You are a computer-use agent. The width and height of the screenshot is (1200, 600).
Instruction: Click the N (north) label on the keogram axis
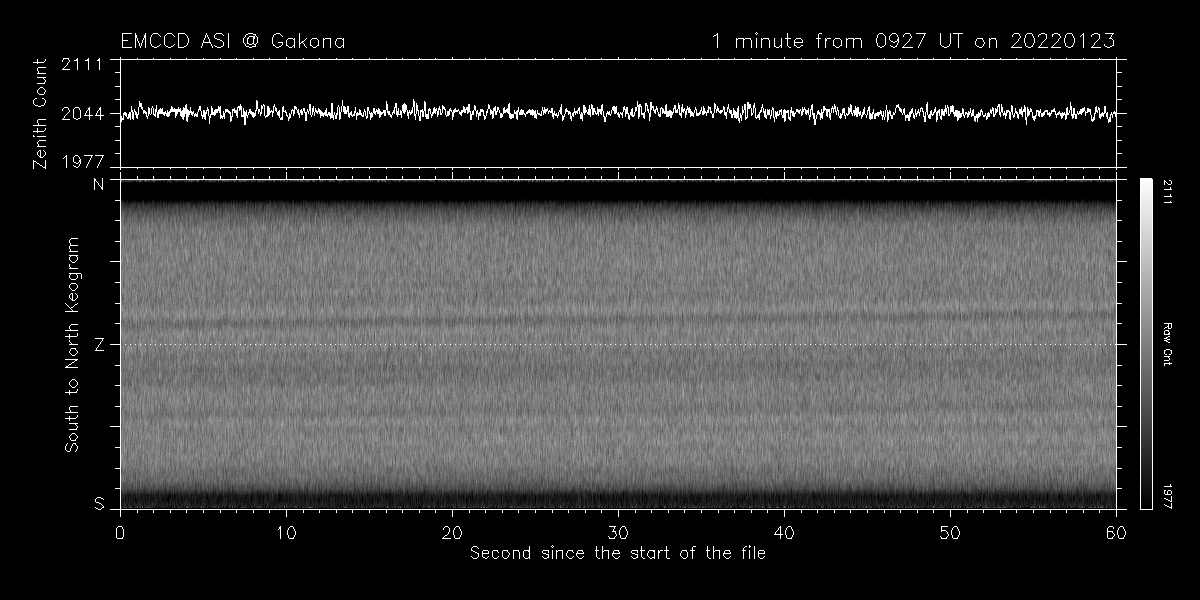click(x=99, y=185)
